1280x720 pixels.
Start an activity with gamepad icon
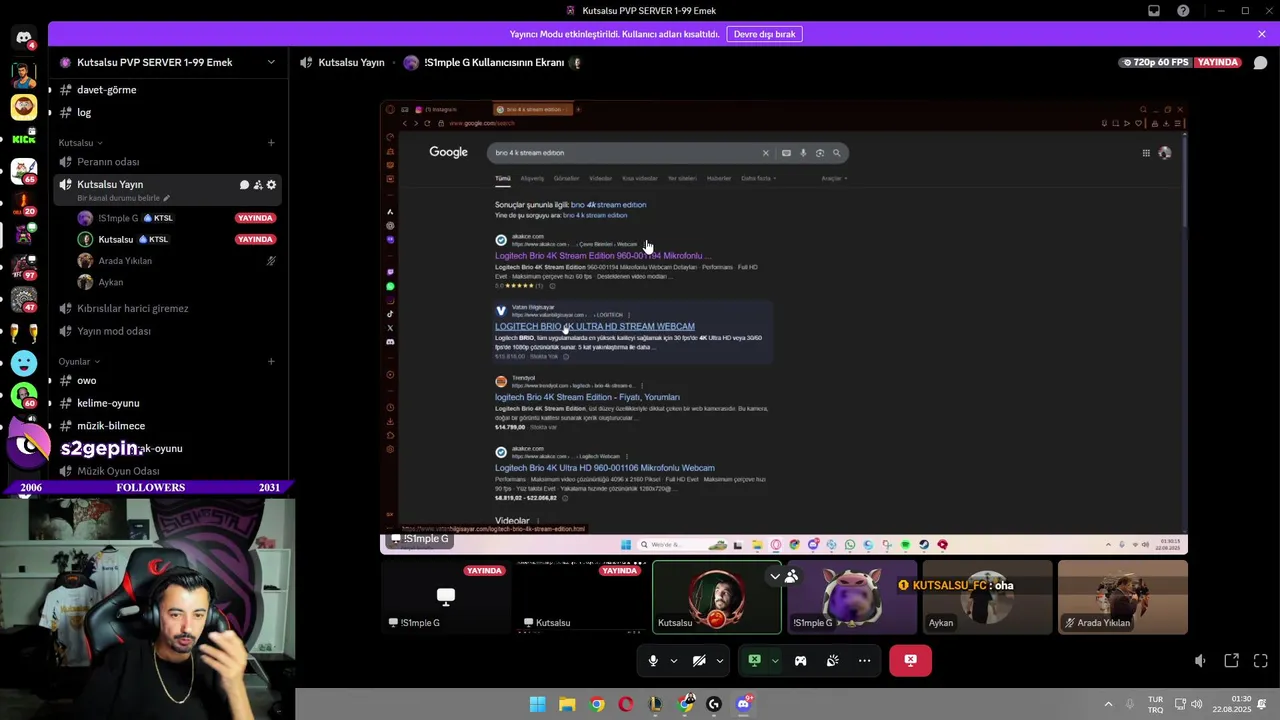pos(800,660)
